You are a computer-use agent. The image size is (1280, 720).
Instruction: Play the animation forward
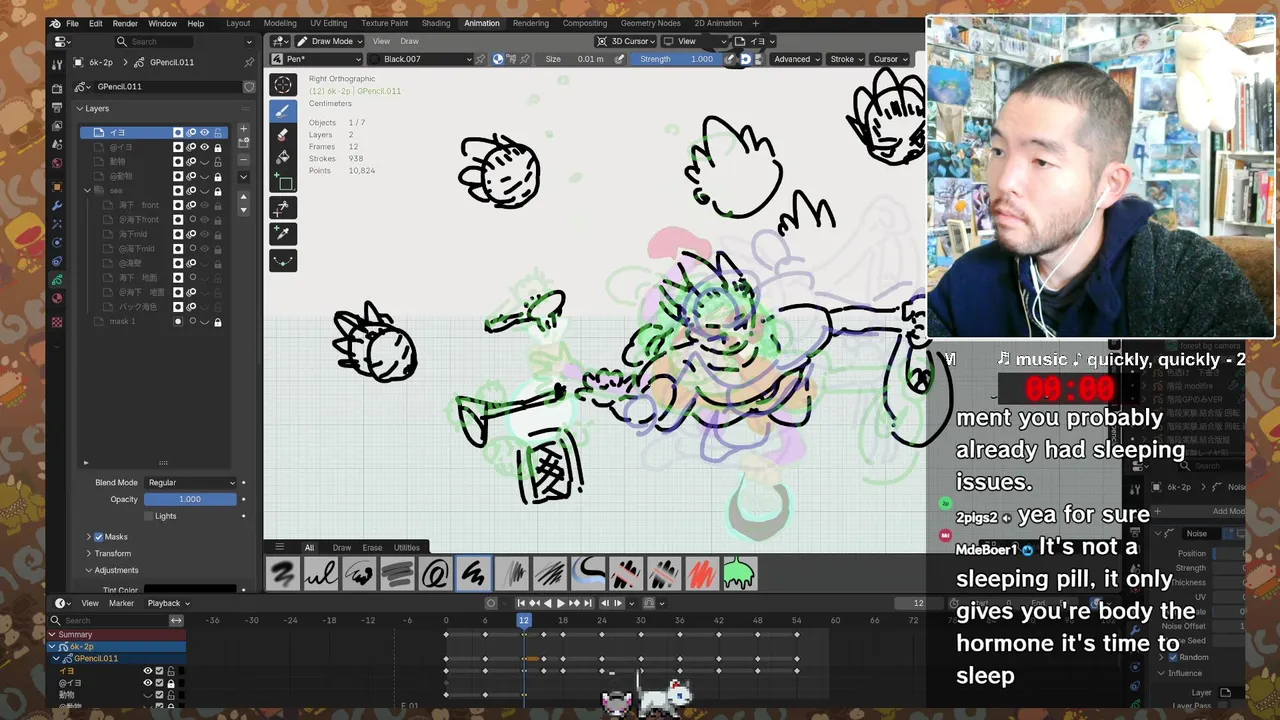[560, 603]
